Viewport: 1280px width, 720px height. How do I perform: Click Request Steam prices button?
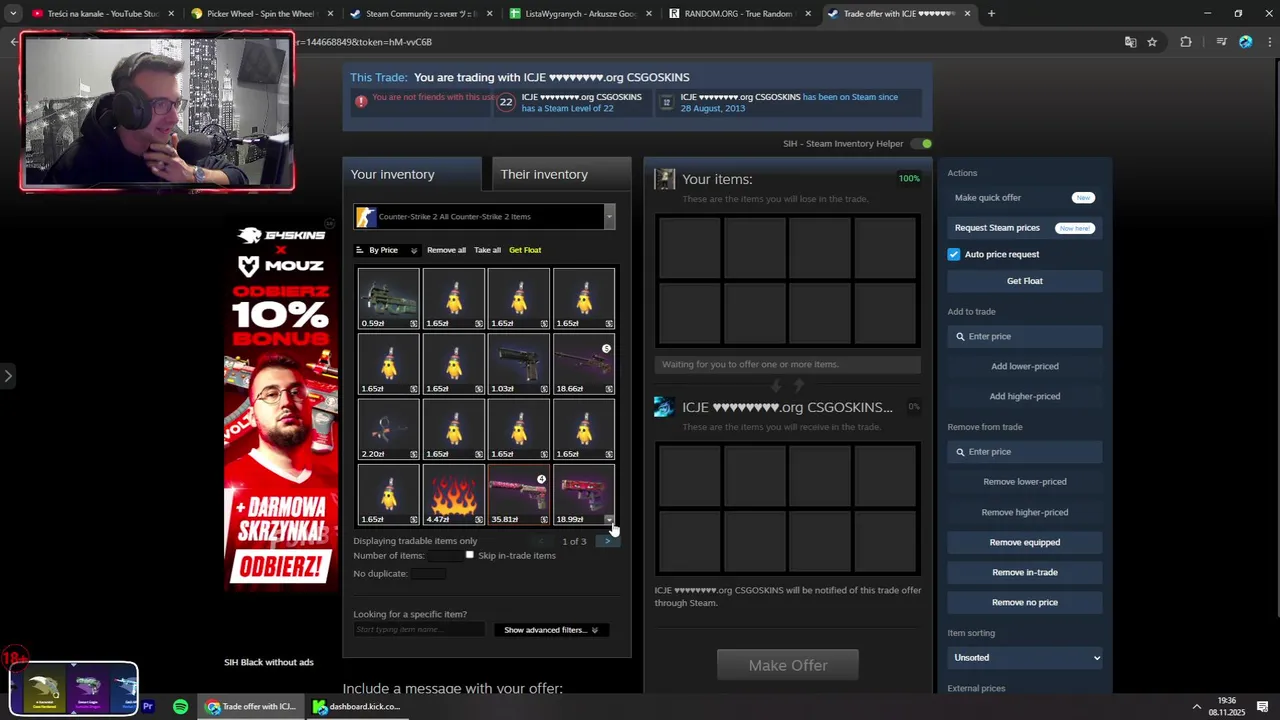[x=1025, y=228]
